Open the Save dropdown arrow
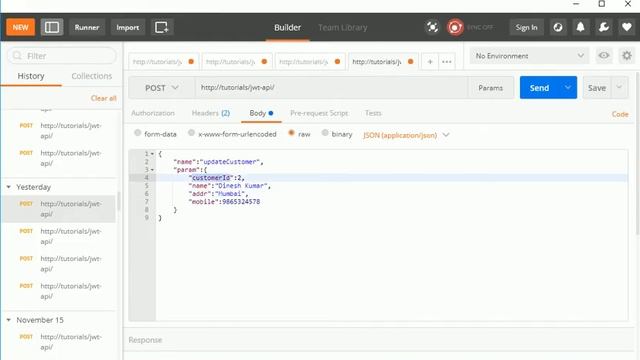 pyautogui.click(x=619, y=88)
